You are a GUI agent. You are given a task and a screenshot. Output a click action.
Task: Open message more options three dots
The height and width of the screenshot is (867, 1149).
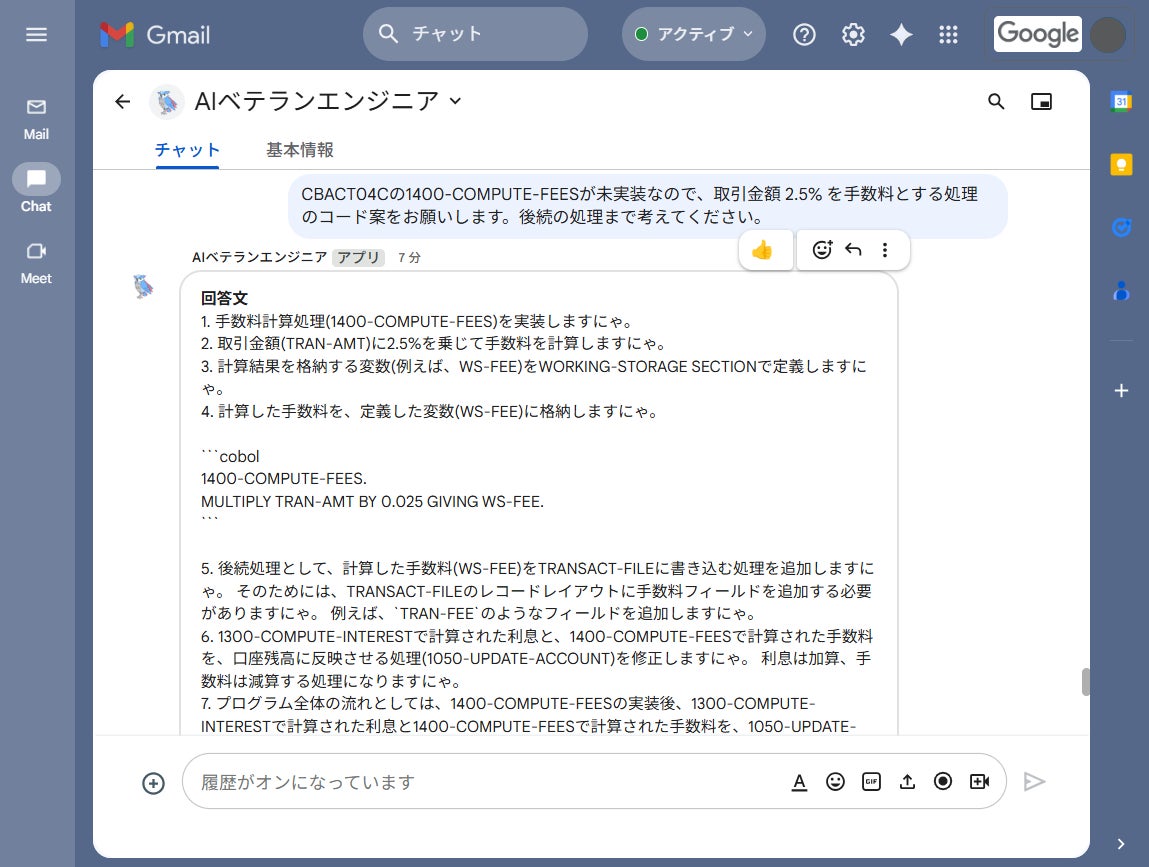884,250
